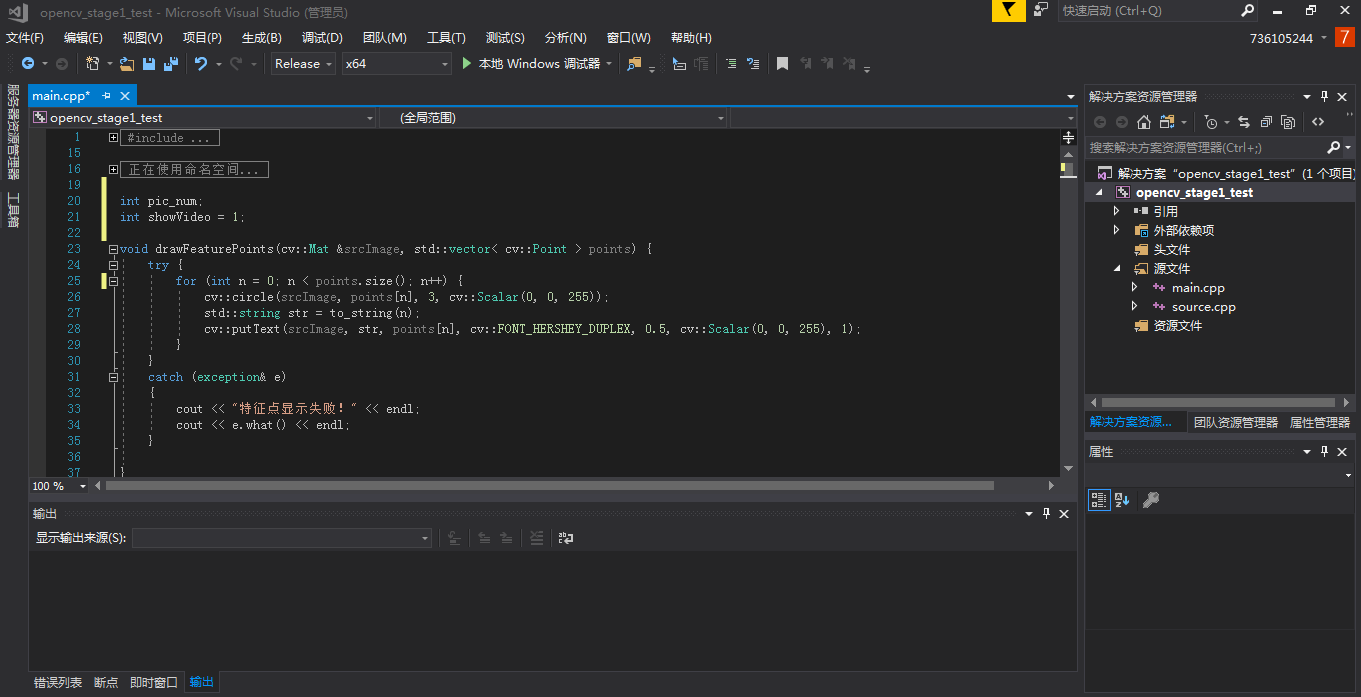Toggle categorized view in Properties panel
The image size is (1361, 697).
click(1099, 500)
